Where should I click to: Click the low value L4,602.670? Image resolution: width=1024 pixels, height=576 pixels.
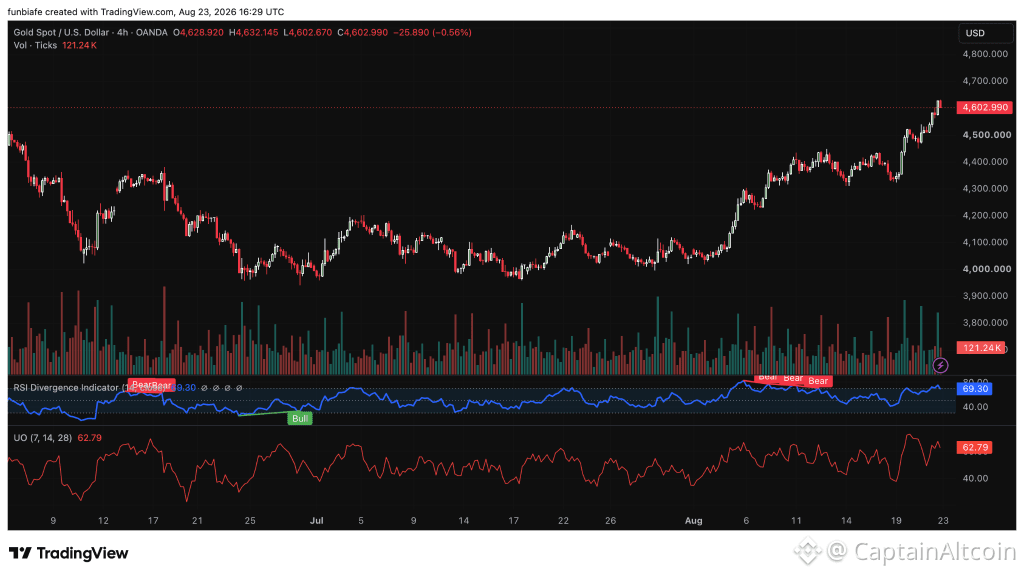point(308,32)
